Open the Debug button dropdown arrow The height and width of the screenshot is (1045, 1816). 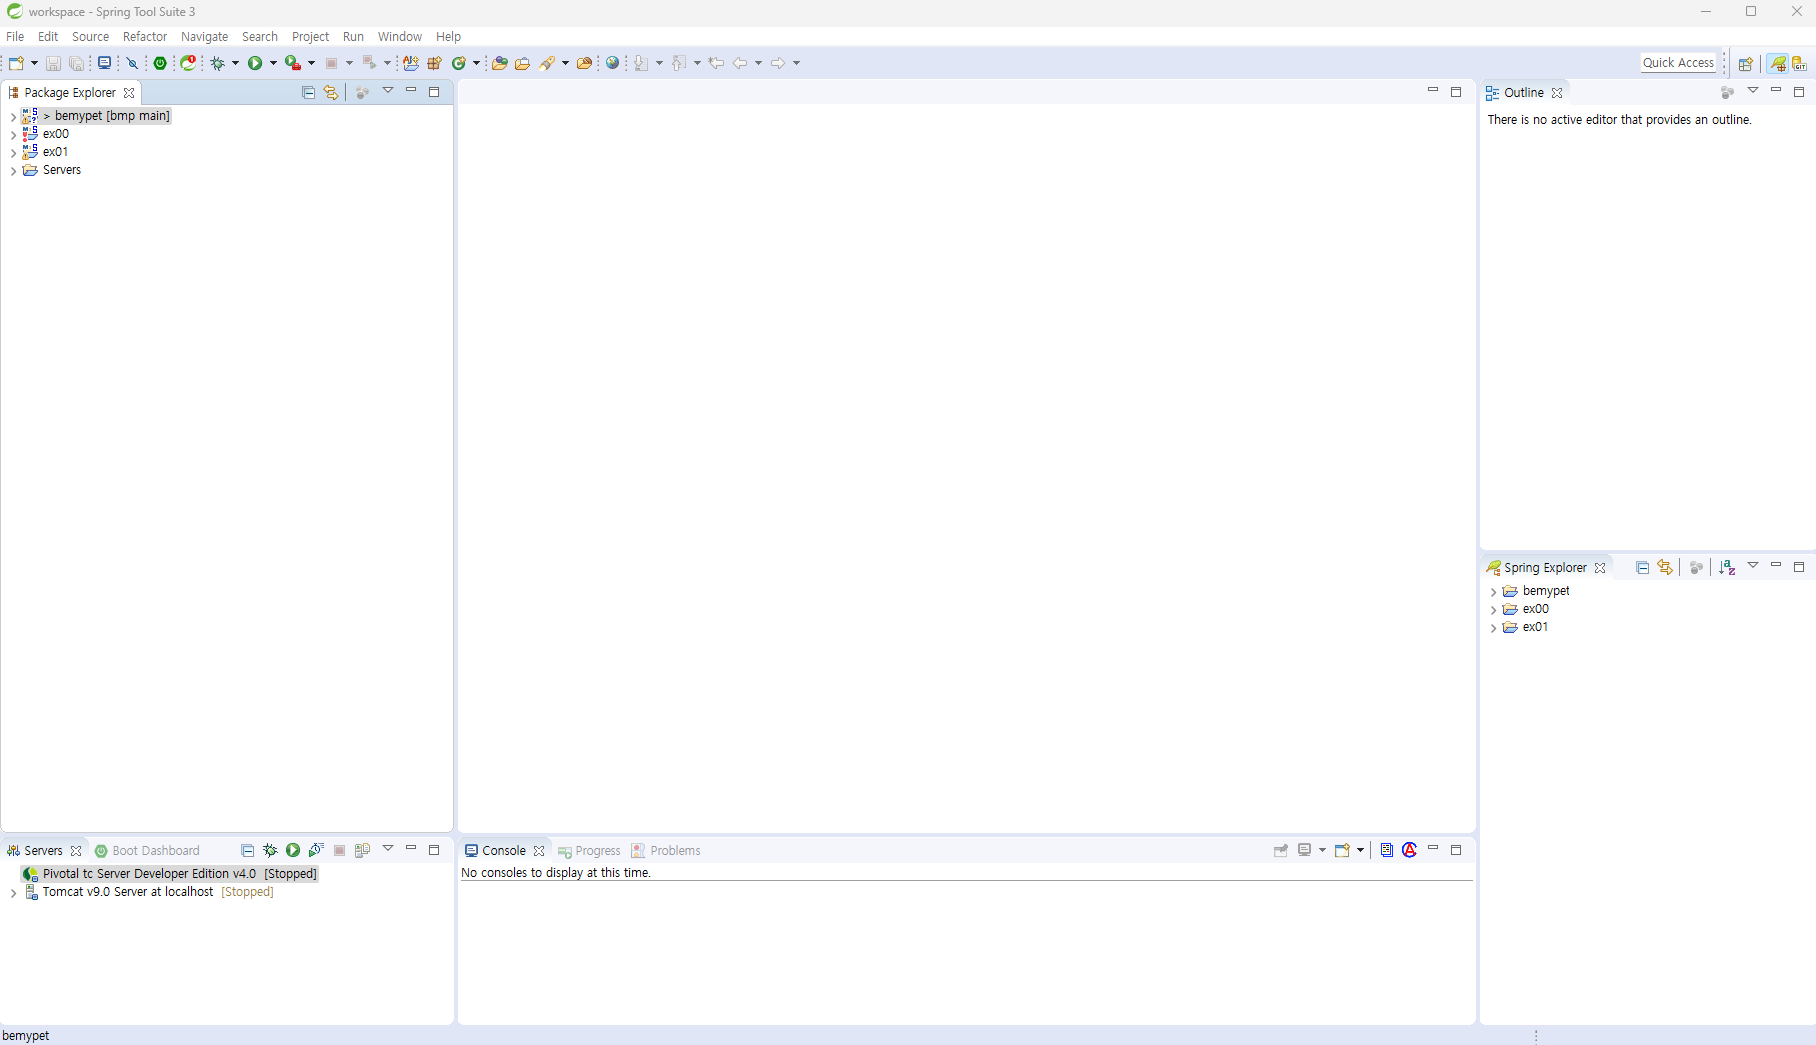click(236, 63)
